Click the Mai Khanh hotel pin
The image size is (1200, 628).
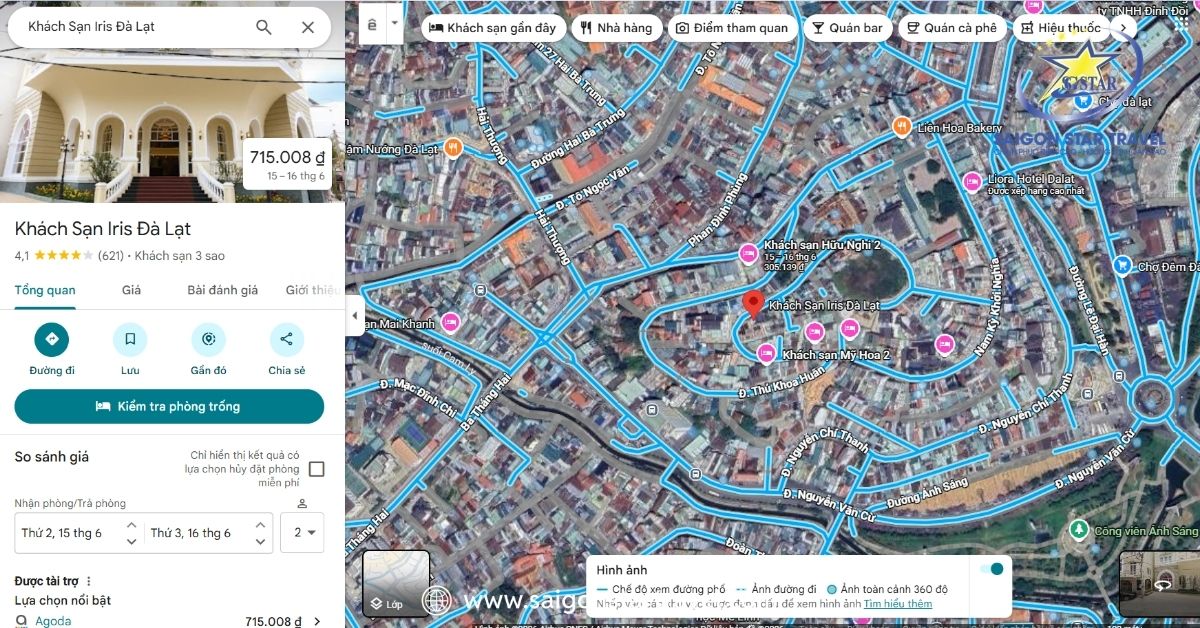(x=450, y=322)
